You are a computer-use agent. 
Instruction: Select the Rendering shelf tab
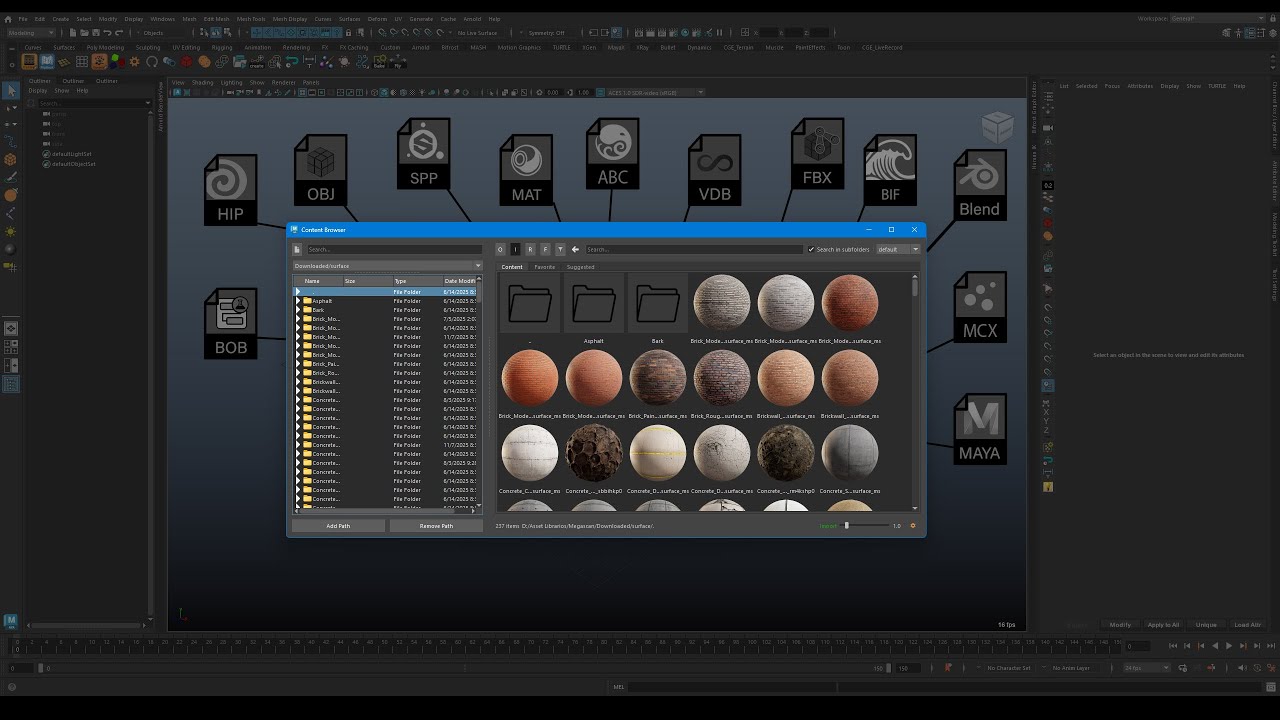pyautogui.click(x=296, y=47)
